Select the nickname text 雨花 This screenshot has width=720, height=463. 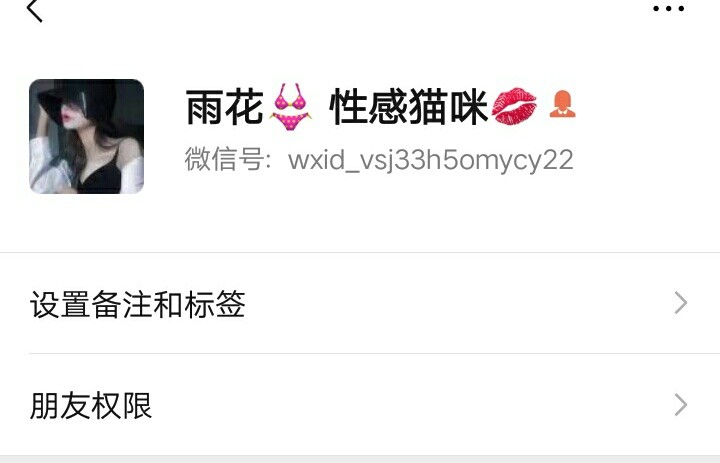coord(225,107)
